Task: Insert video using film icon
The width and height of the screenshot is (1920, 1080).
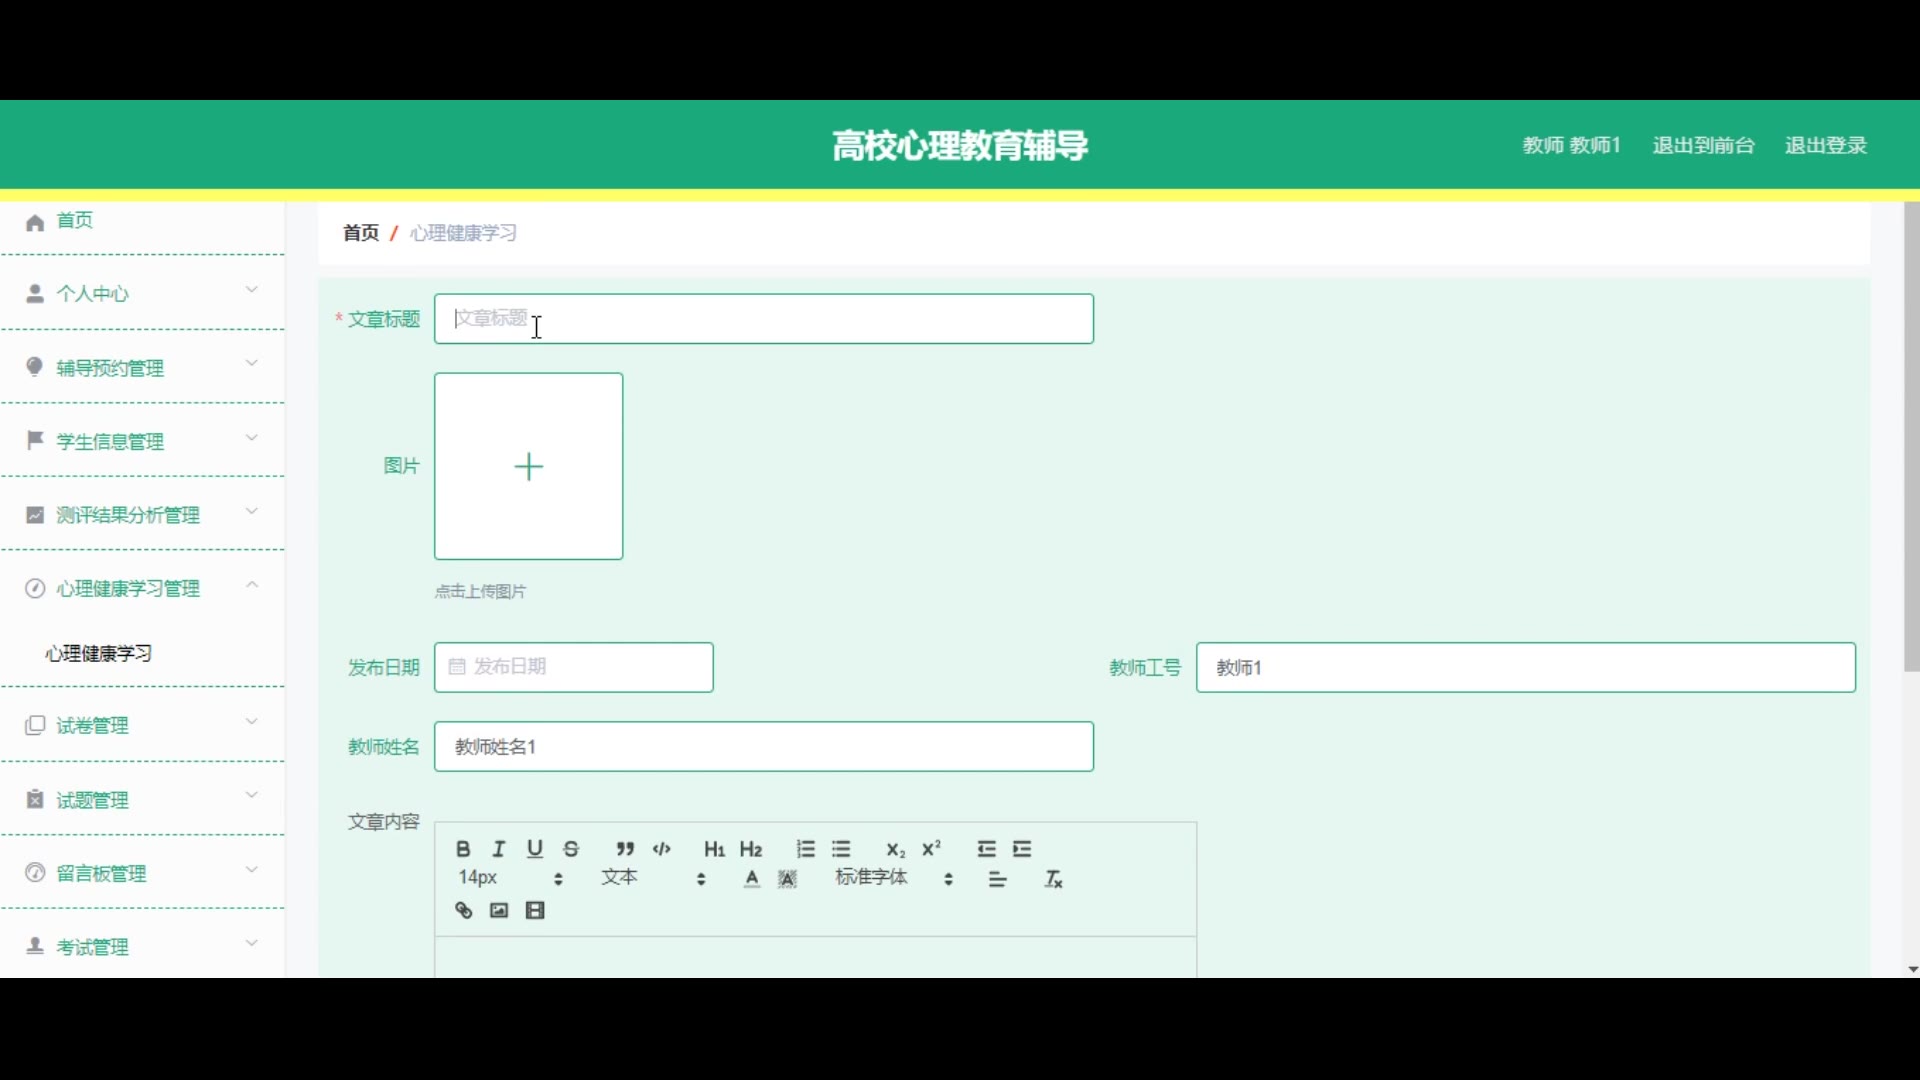Action: point(536,910)
